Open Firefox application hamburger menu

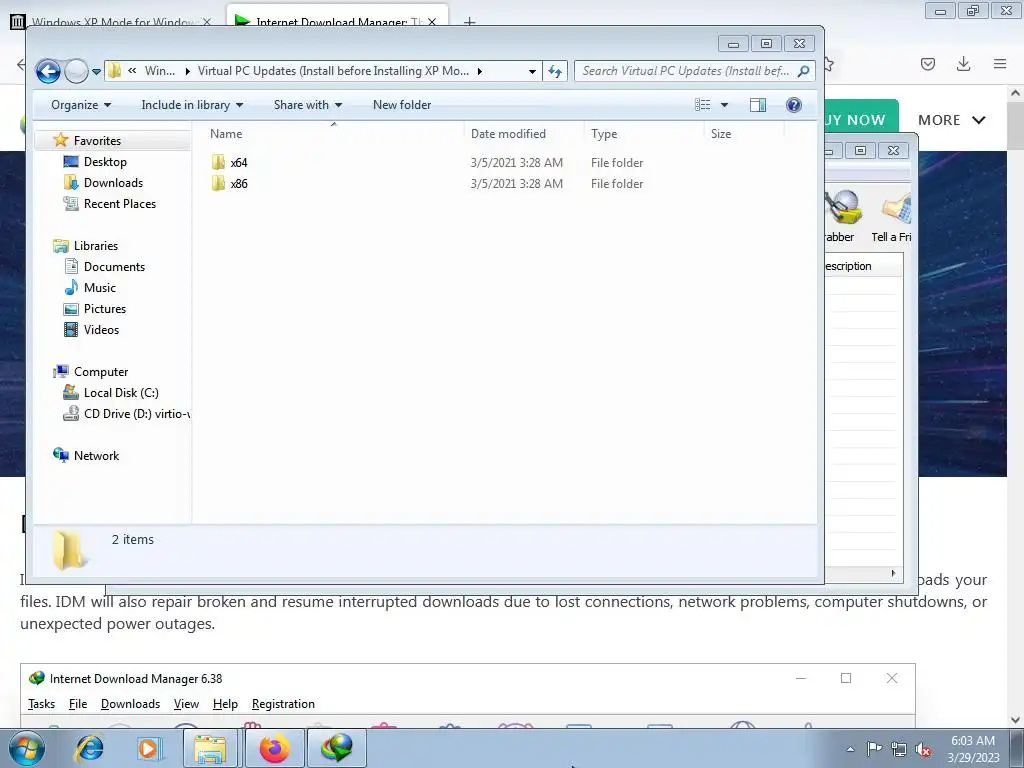pyautogui.click(x=1000, y=64)
